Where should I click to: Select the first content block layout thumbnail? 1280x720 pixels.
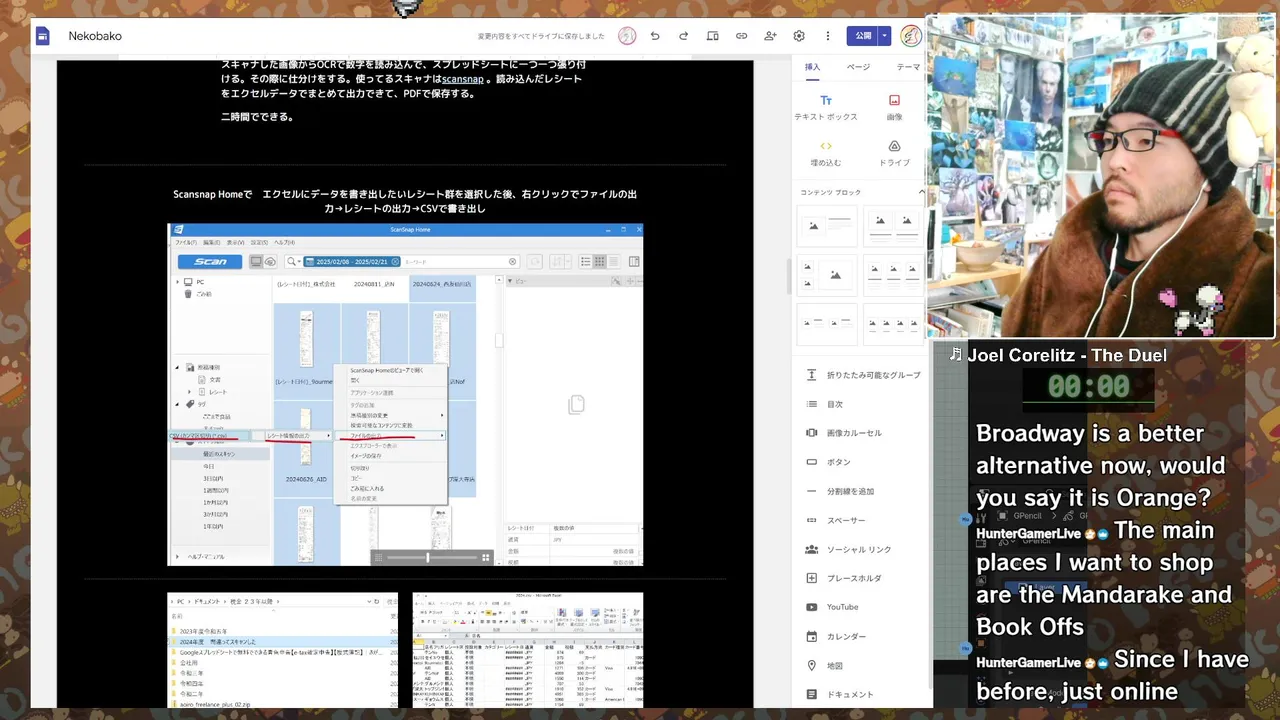click(x=826, y=226)
